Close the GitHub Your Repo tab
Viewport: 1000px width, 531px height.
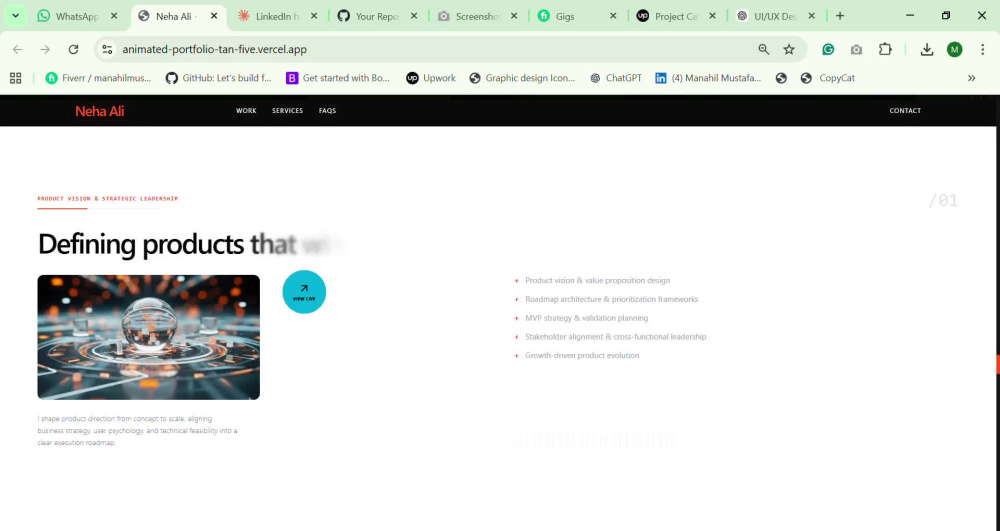tap(414, 17)
